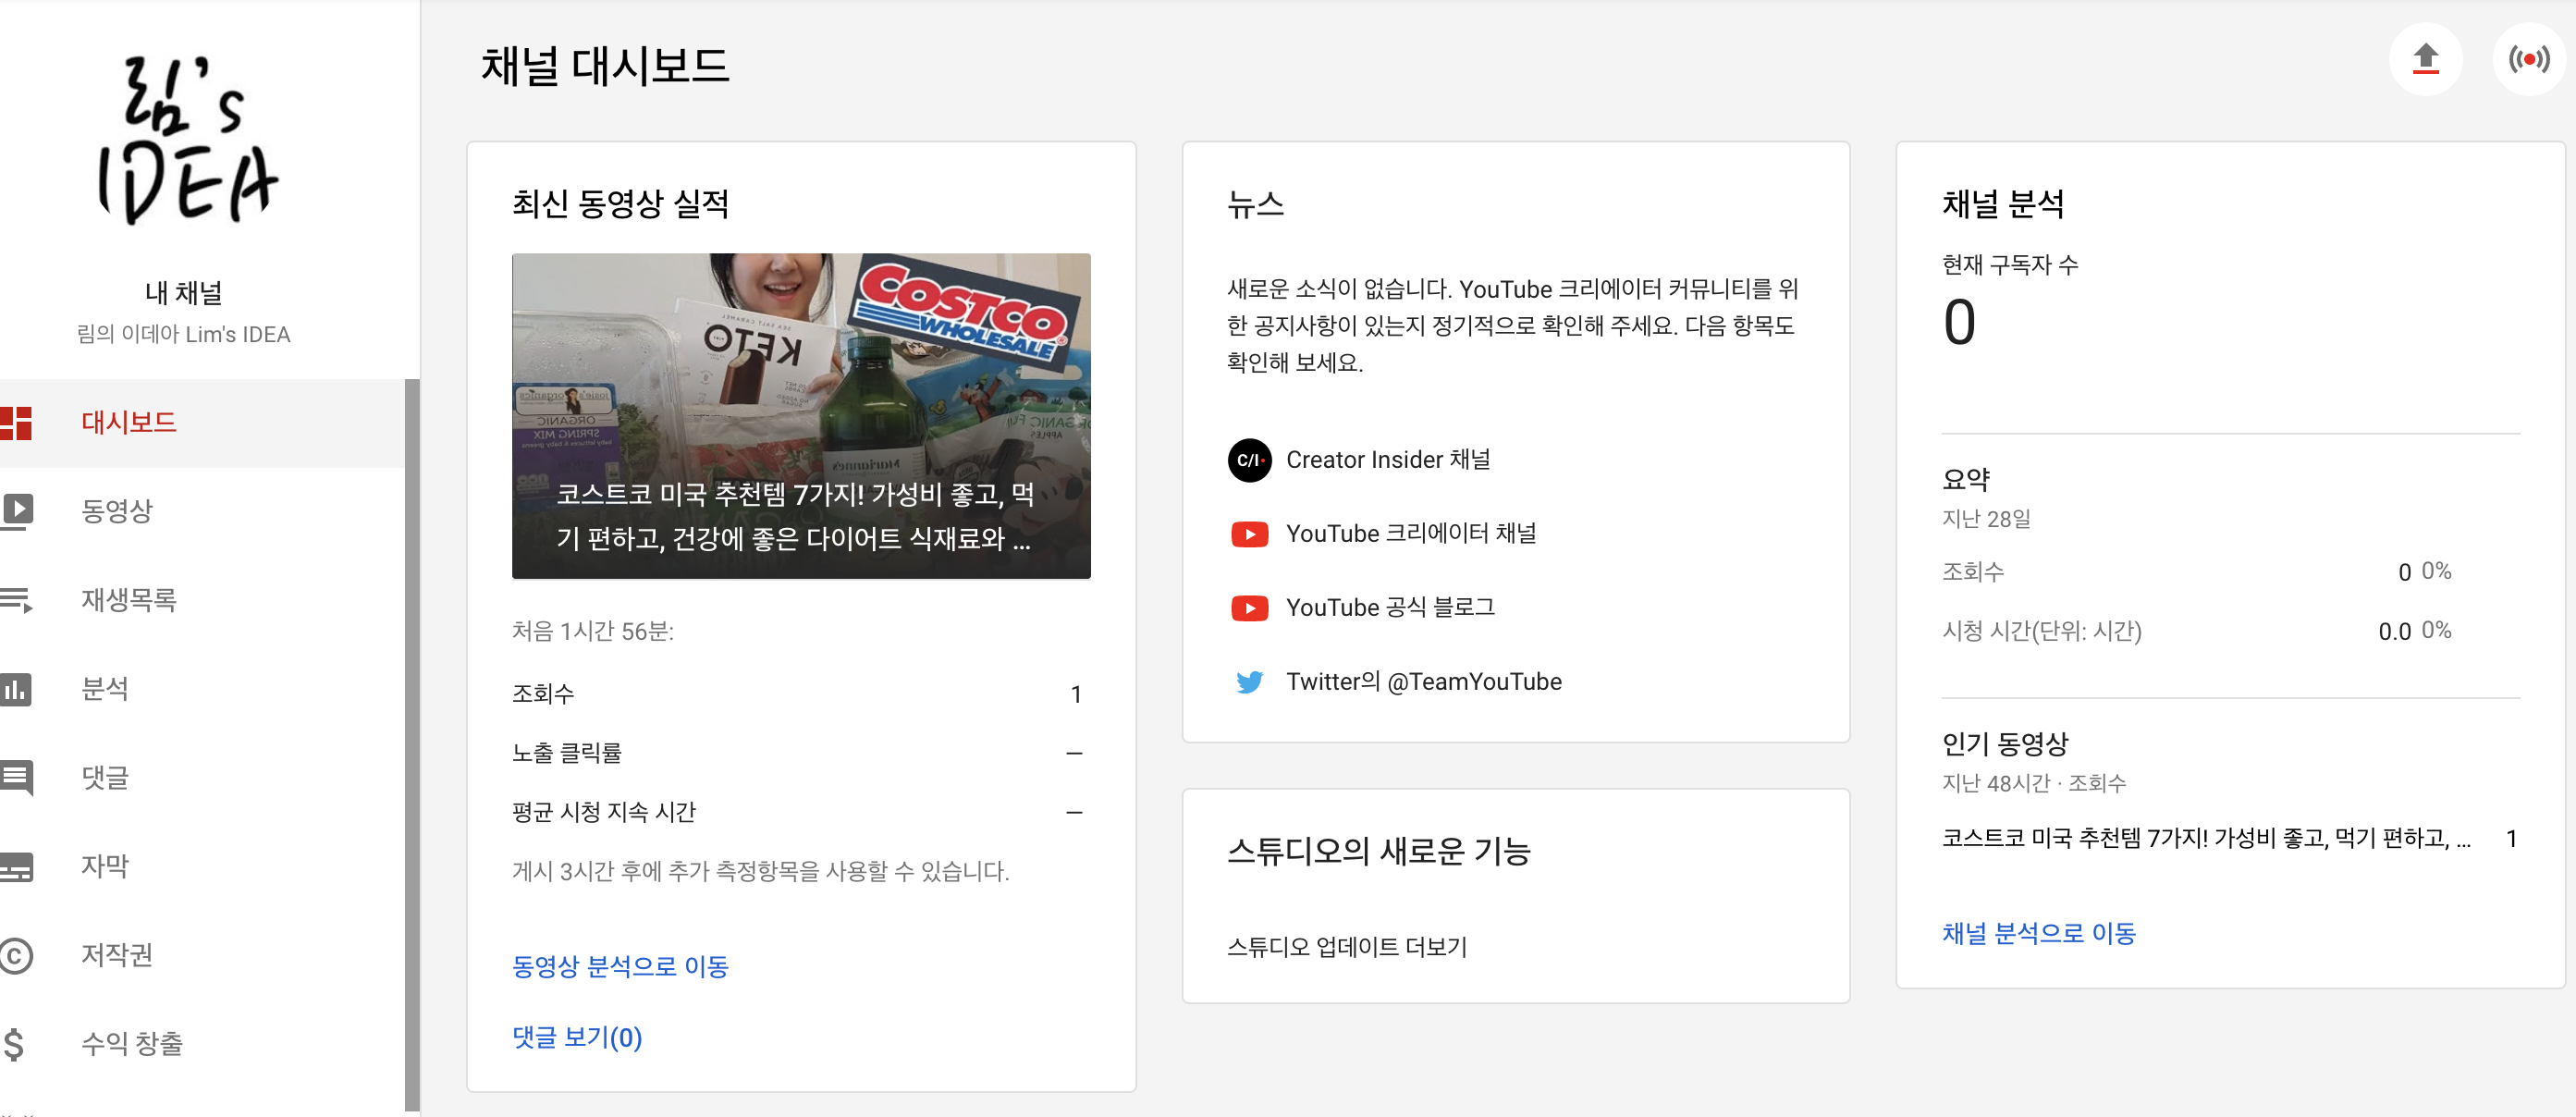2576x1117 pixels.
Task: Click the dashboard grid icon in sidebar
Action: pyautogui.click(x=17, y=423)
